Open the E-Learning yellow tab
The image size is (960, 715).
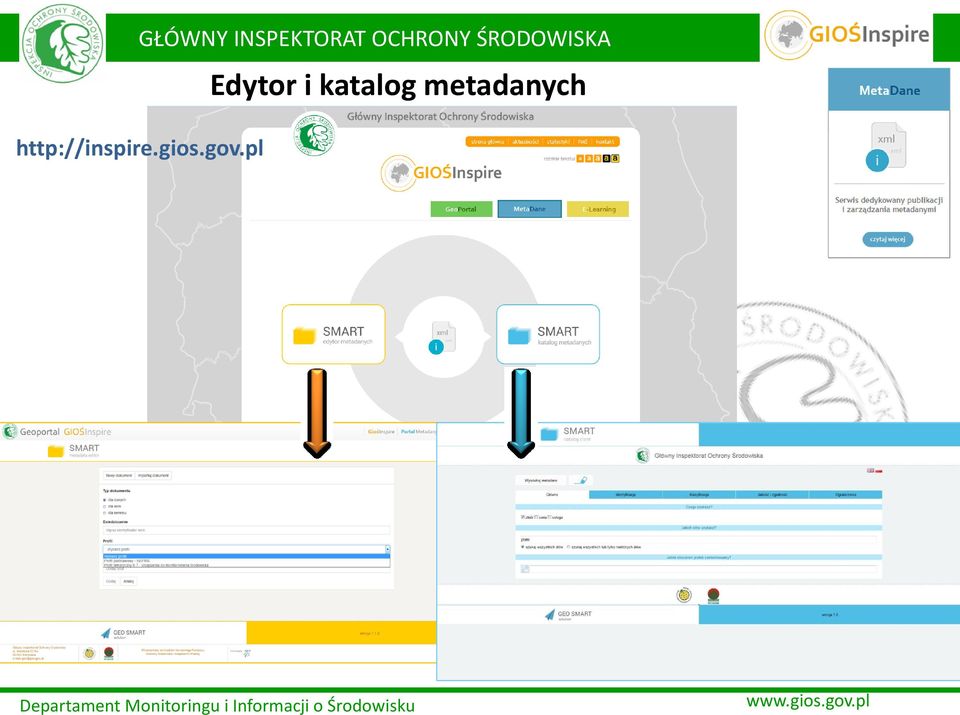[x=598, y=209]
